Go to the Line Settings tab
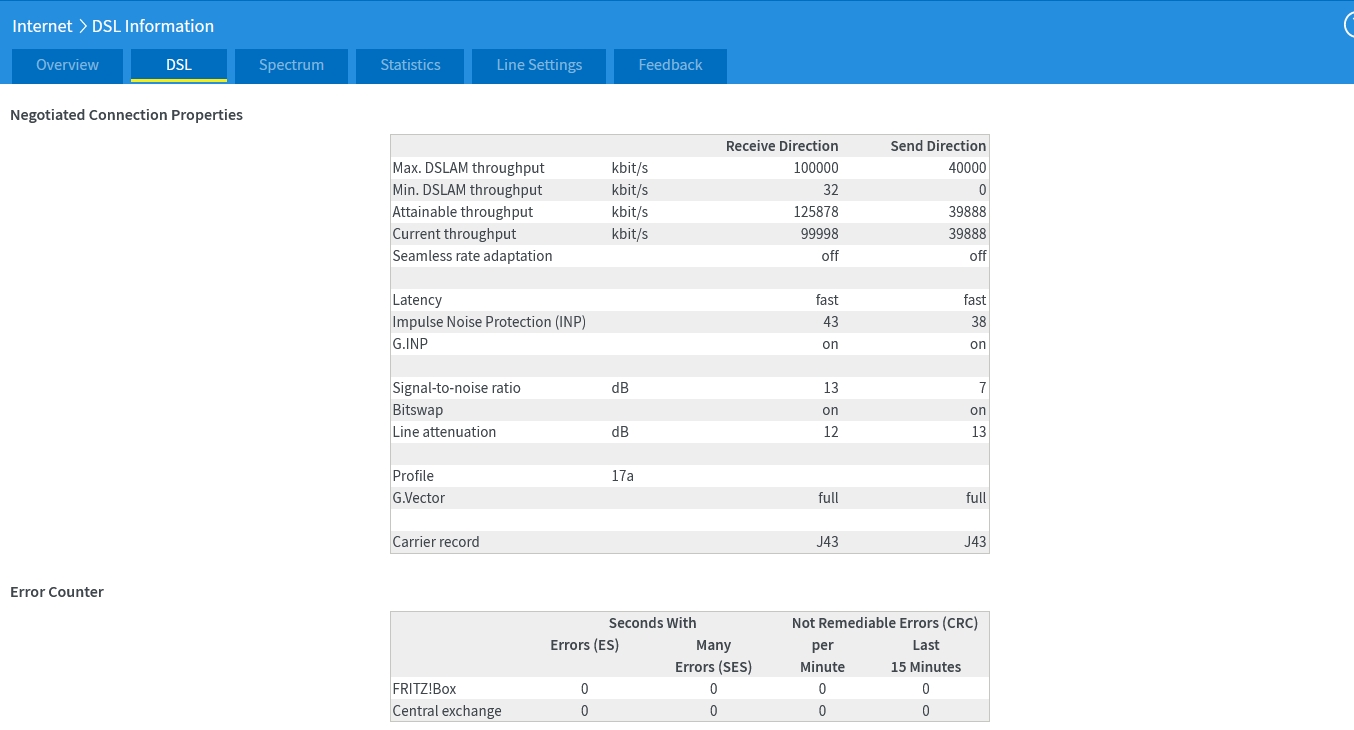The width and height of the screenshot is (1354, 730). pyautogui.click(x=539, y=65)
